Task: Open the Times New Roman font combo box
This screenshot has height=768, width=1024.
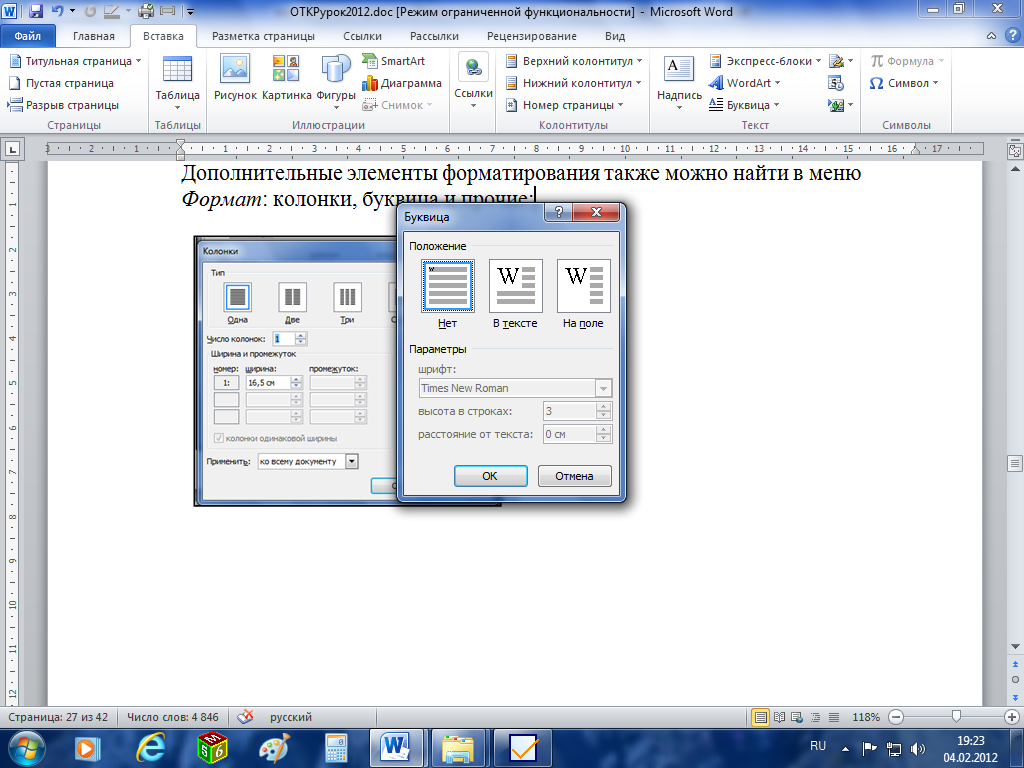Action: (x=515, y=388)
